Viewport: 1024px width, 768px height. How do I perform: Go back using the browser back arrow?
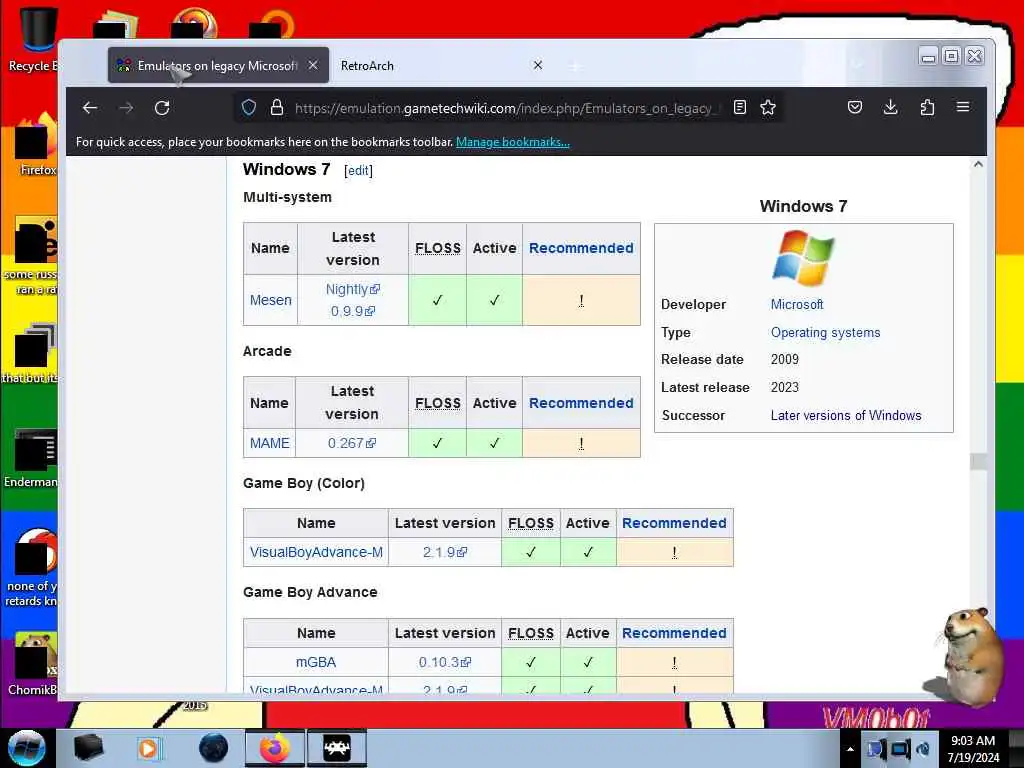(90, 108)
